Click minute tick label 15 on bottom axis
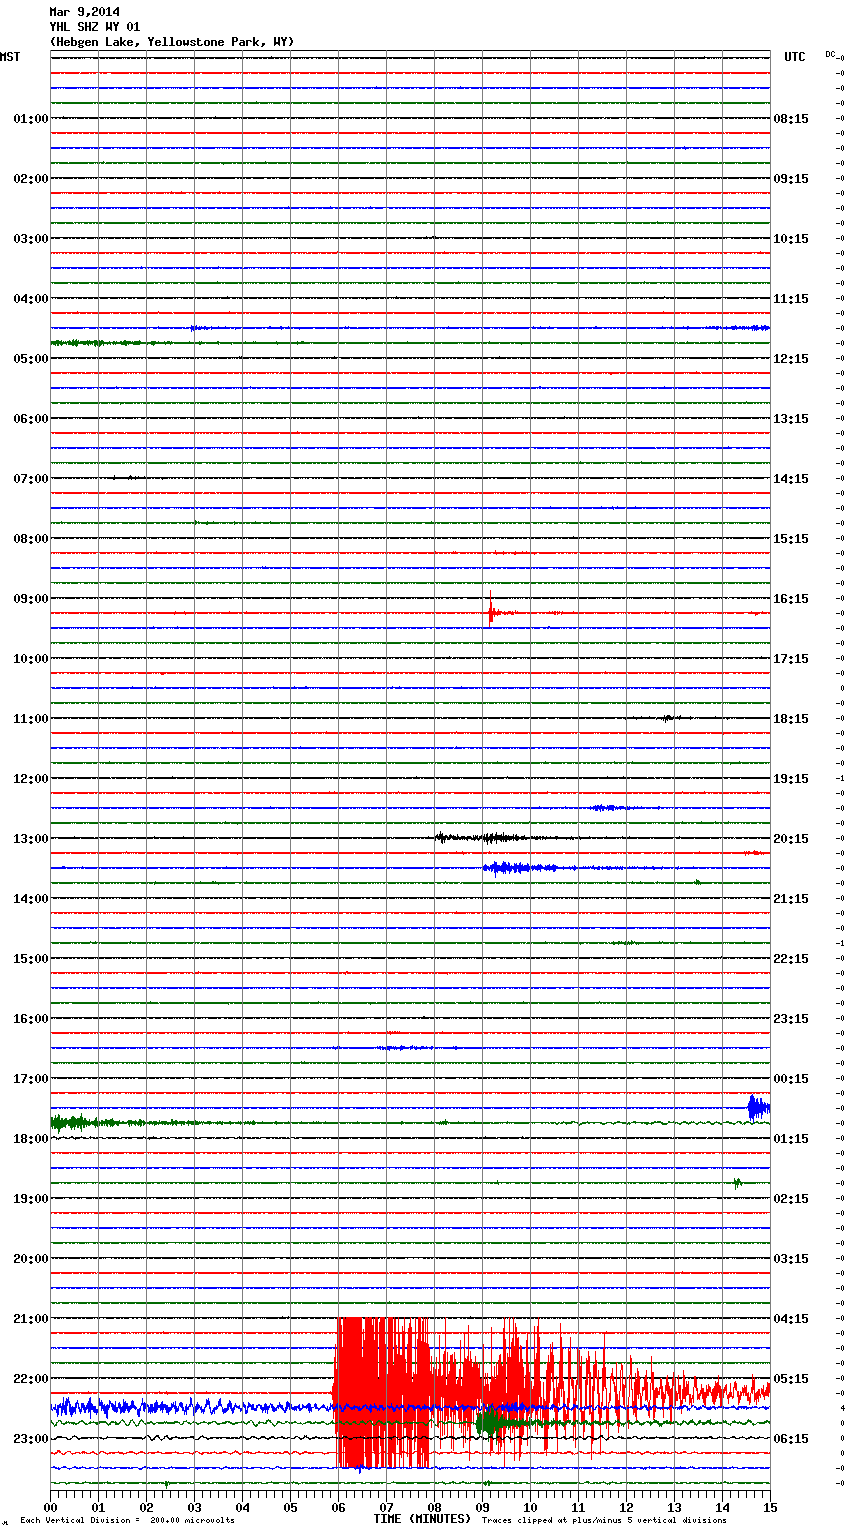The width and height of the screenshot is (850, 1534). 770,1507
